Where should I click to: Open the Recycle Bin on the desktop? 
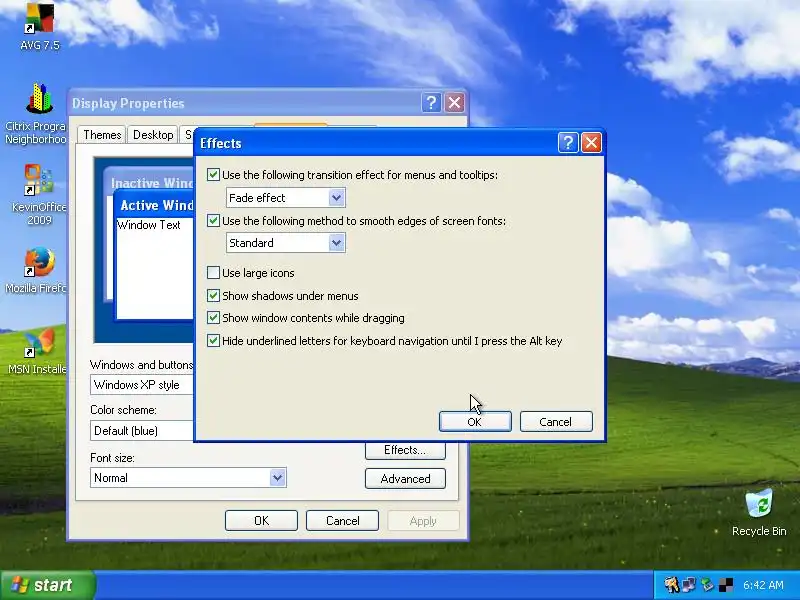tap(759, 512)
